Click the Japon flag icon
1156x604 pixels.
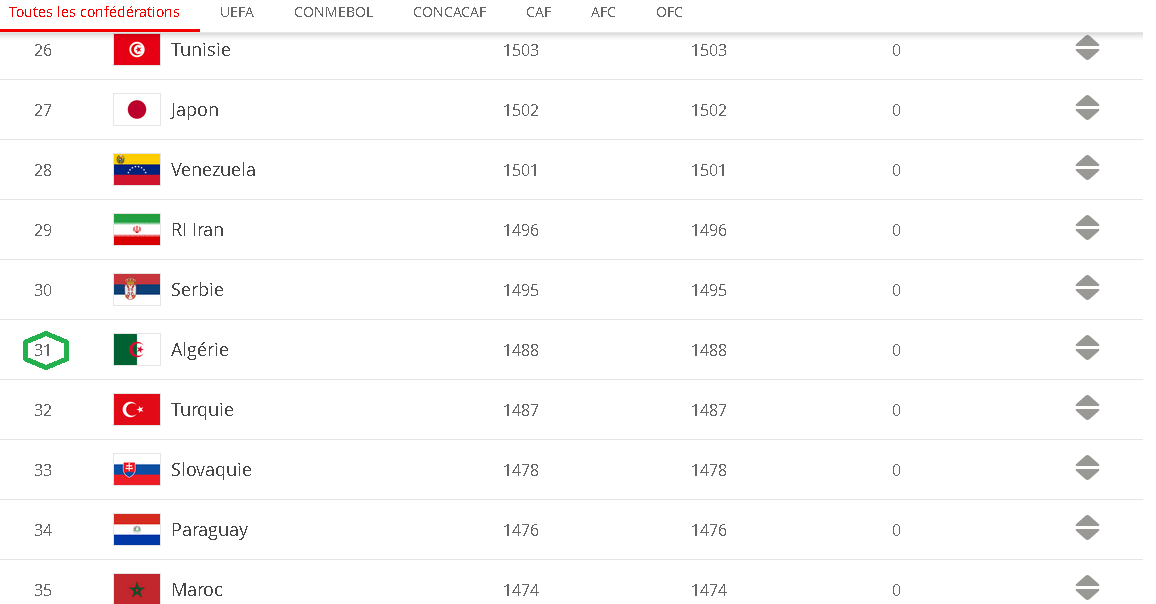[136, 110]
